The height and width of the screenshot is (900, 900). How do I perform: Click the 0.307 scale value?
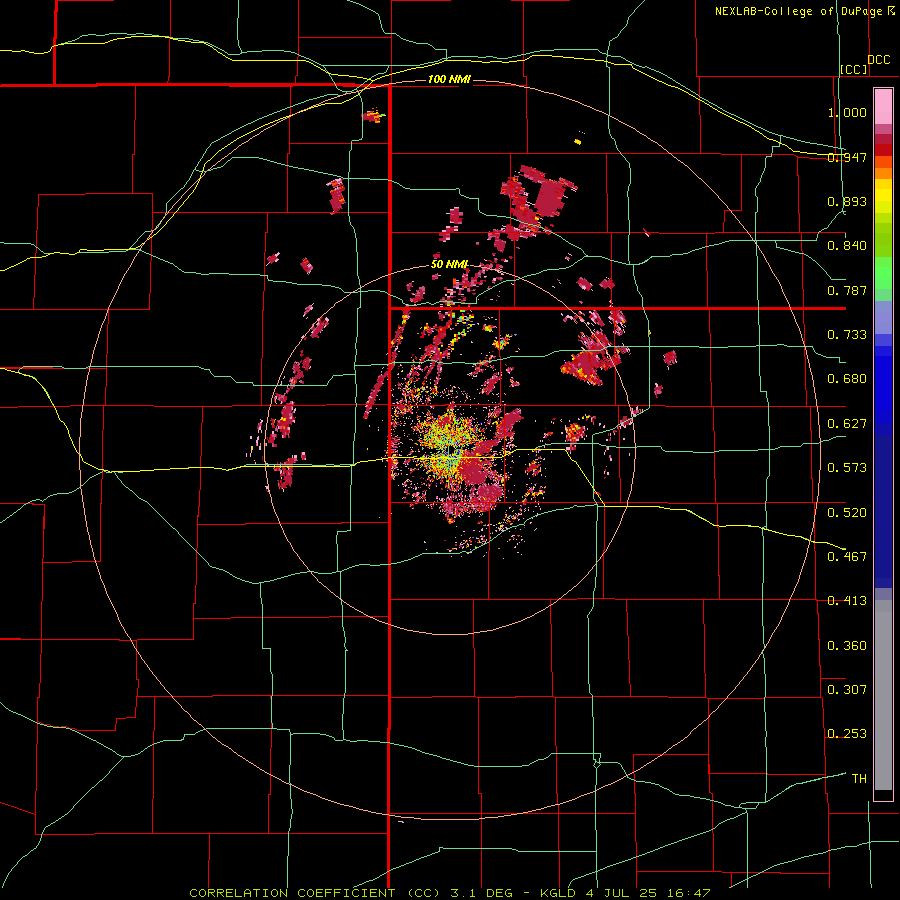847,689
